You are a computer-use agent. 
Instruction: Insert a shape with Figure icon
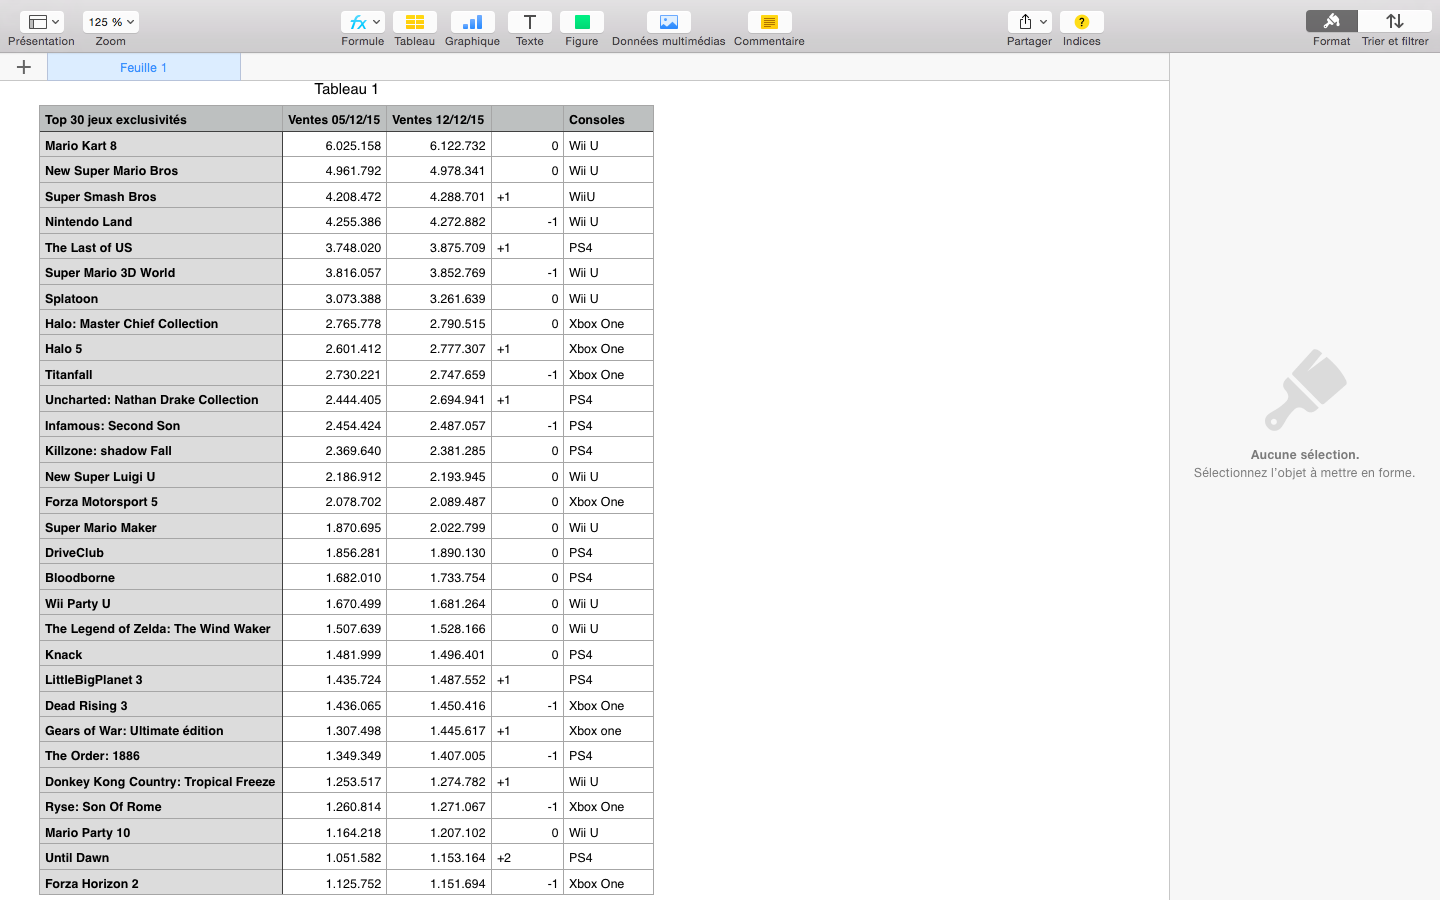pyautogui.click(x=581, y=22)
